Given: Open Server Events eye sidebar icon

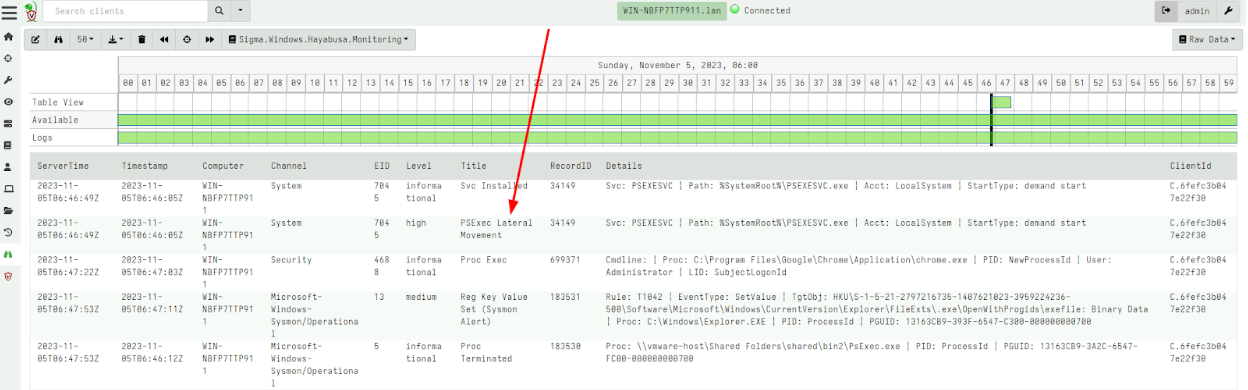Looking at the screenshot, I should 9,102.
